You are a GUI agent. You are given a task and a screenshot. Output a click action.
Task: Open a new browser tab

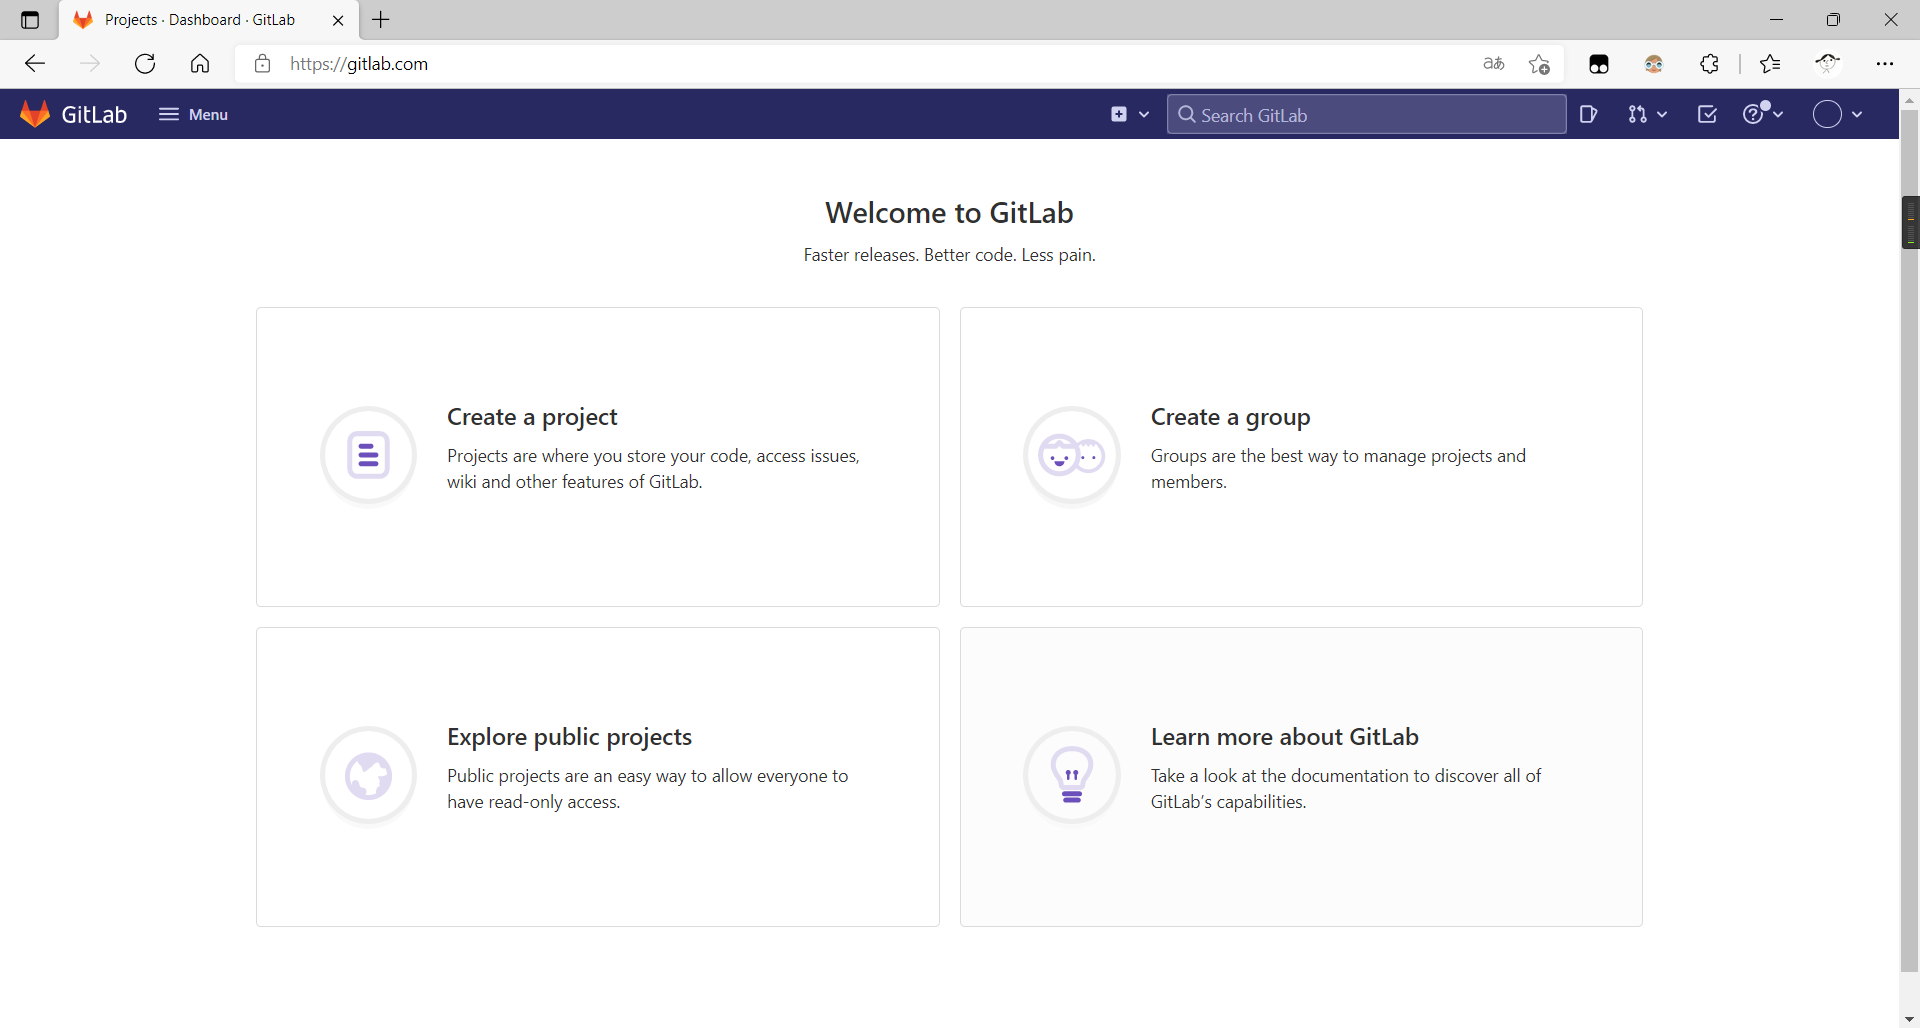coord(381,20)
